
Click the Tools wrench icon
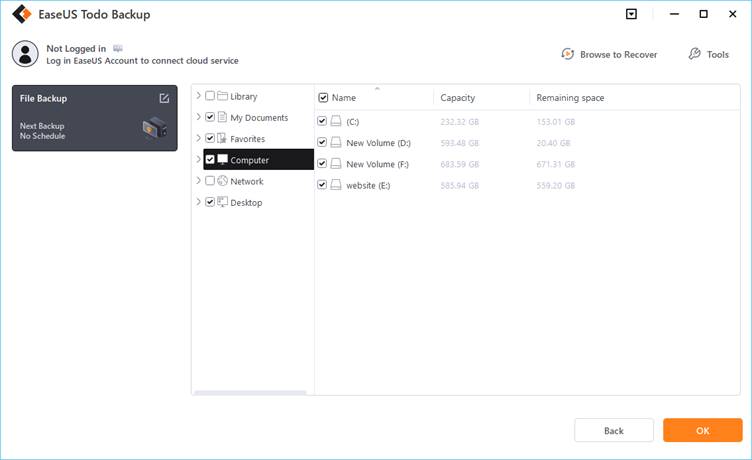(x=694, y=54)
